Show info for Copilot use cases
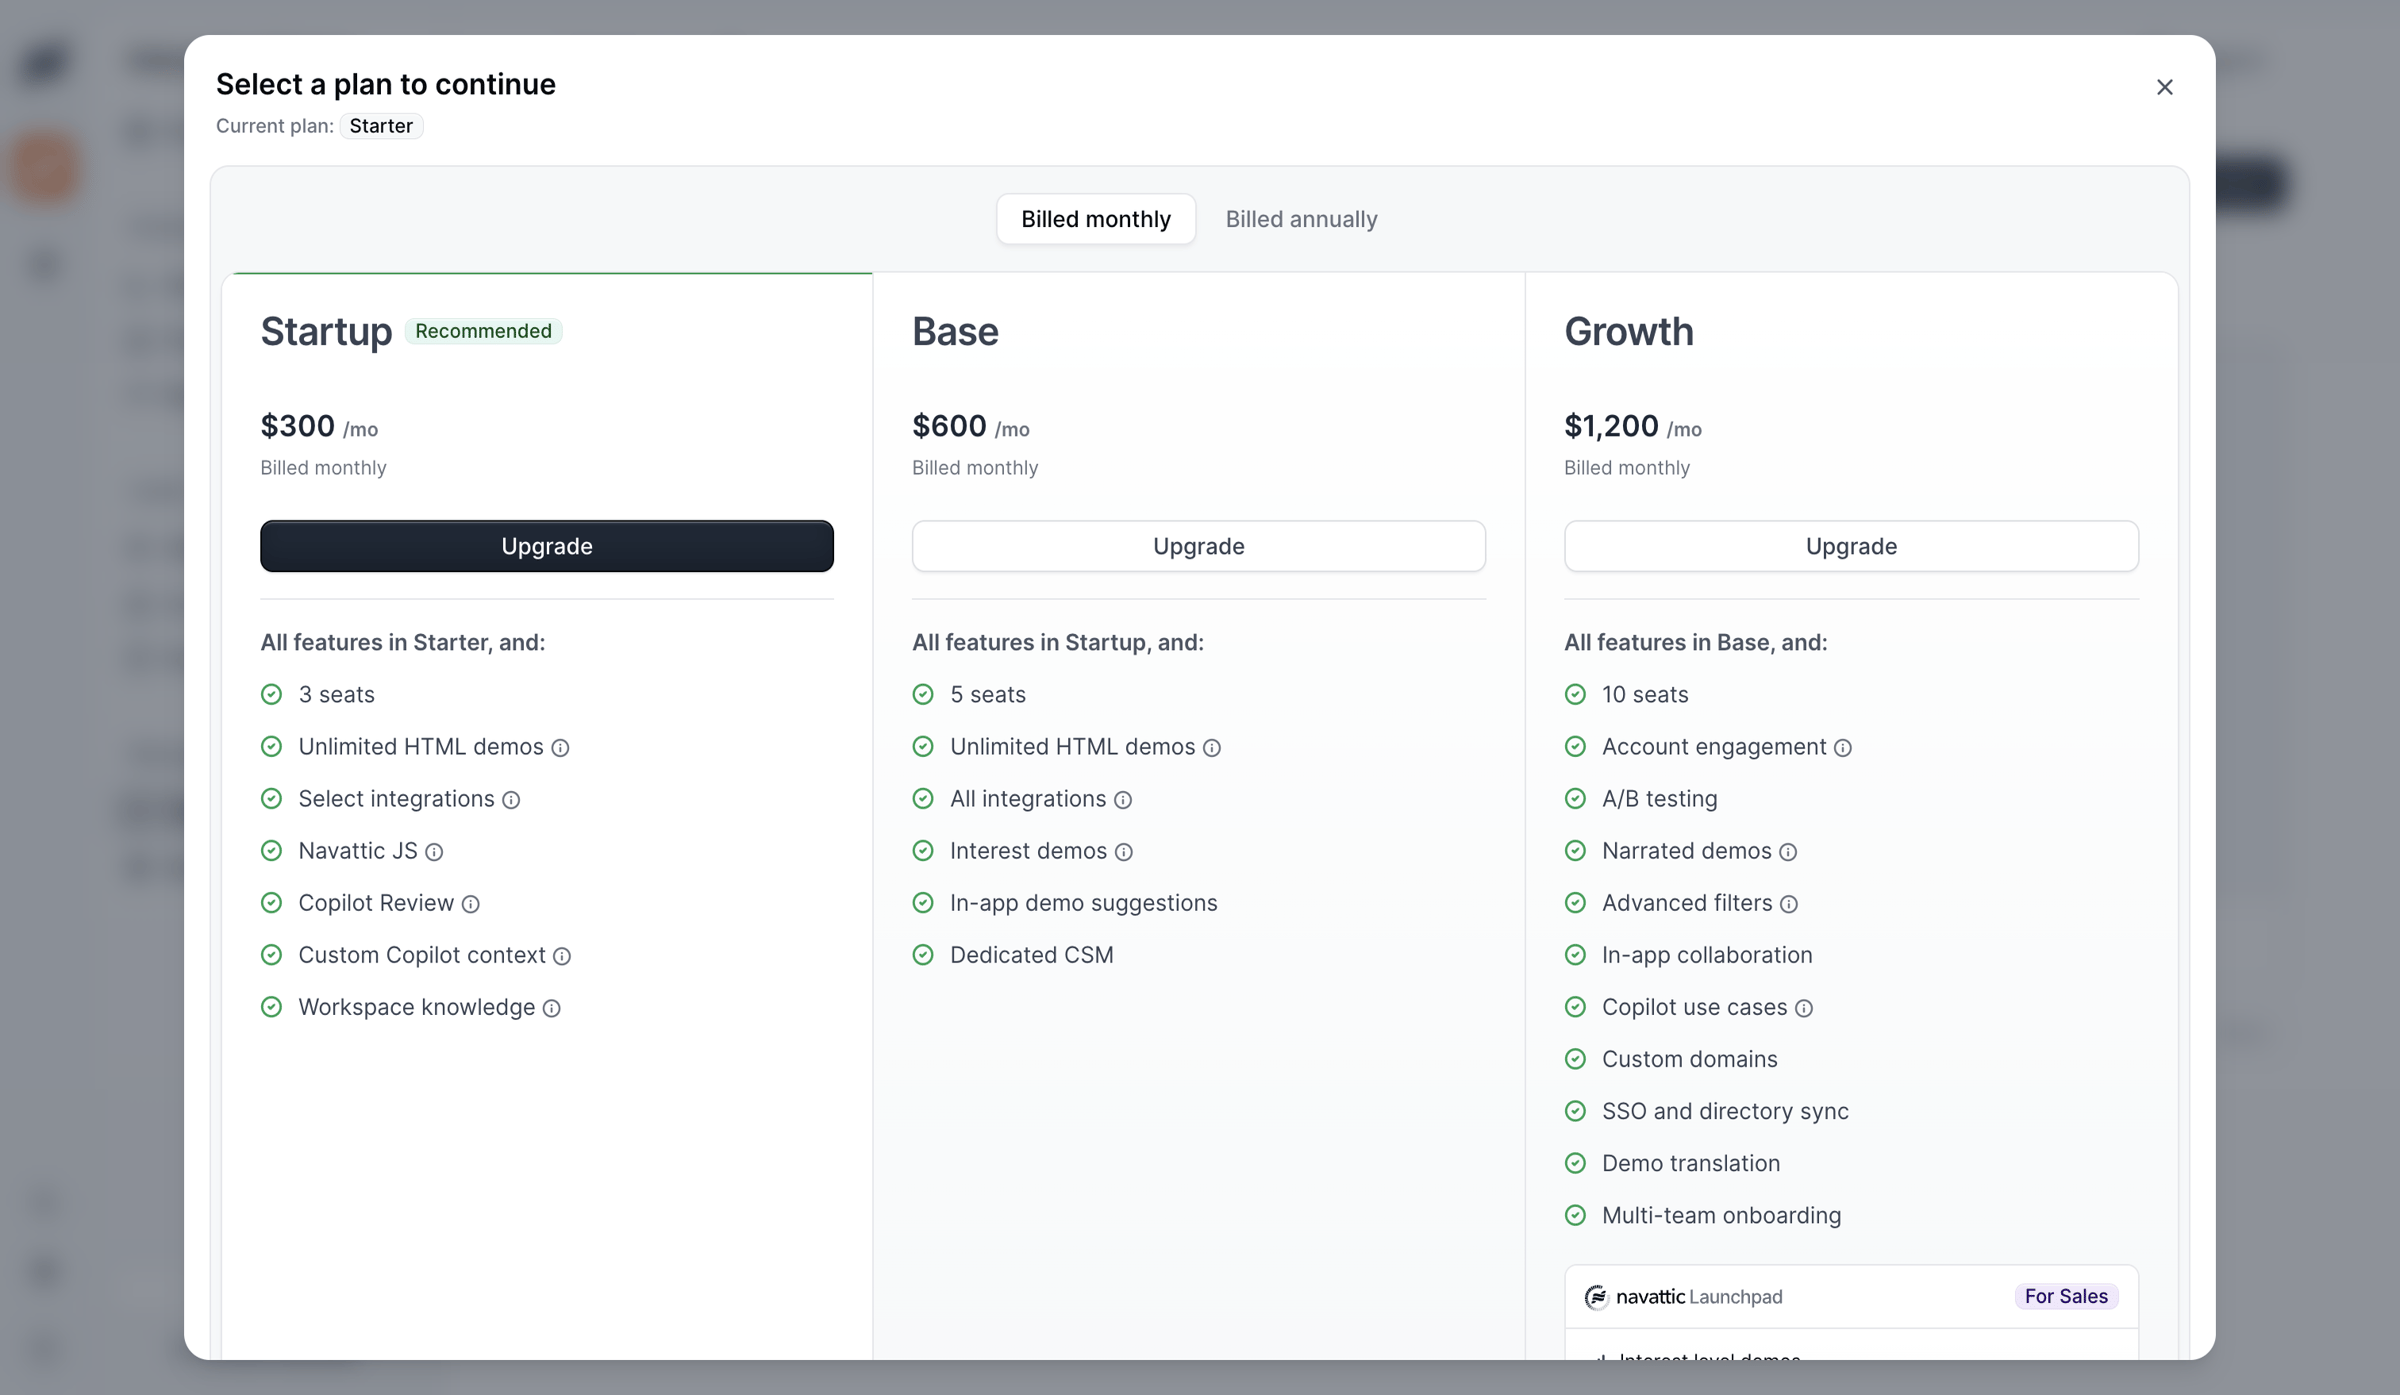The width and height of the screenshot is (2400, 1395). point(1804,1008)
